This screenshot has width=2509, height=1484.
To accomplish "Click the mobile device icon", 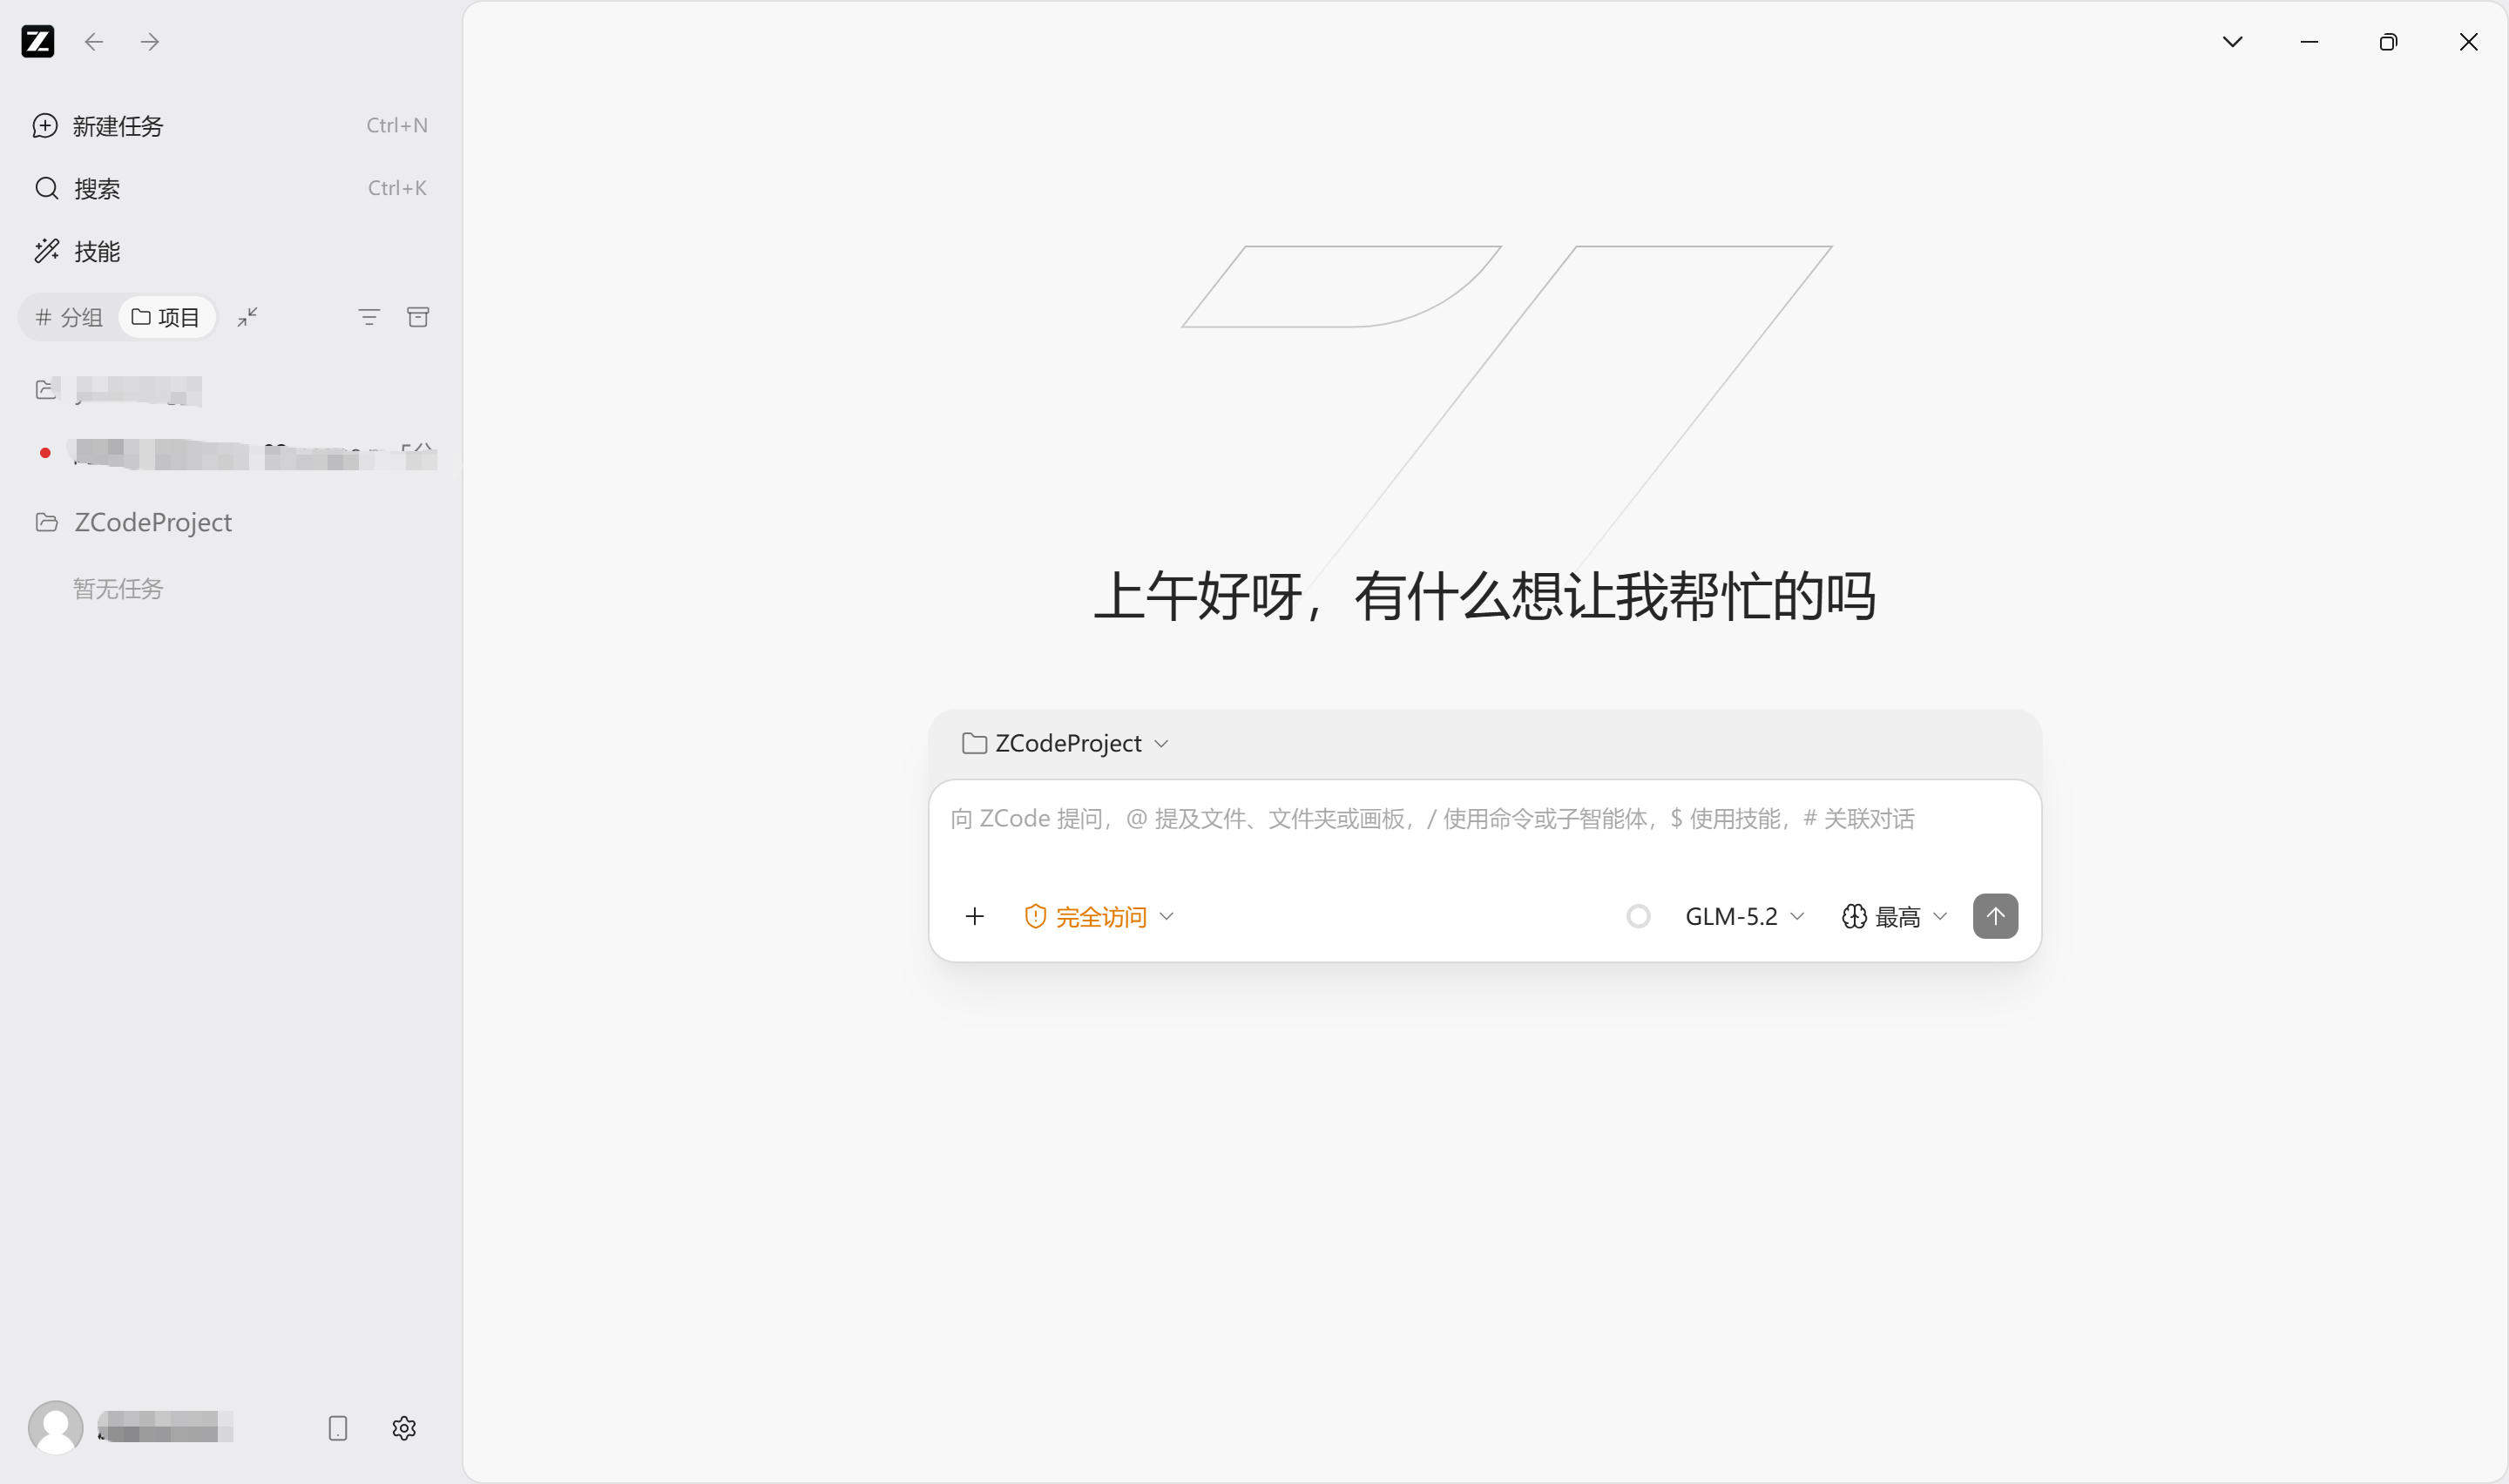I will (338, 1428).
